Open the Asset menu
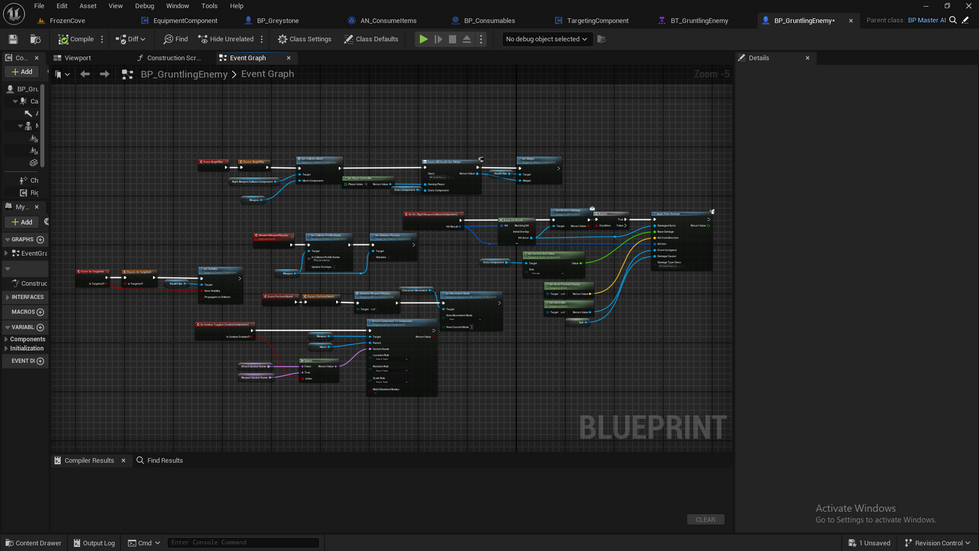 pos(88,6)
